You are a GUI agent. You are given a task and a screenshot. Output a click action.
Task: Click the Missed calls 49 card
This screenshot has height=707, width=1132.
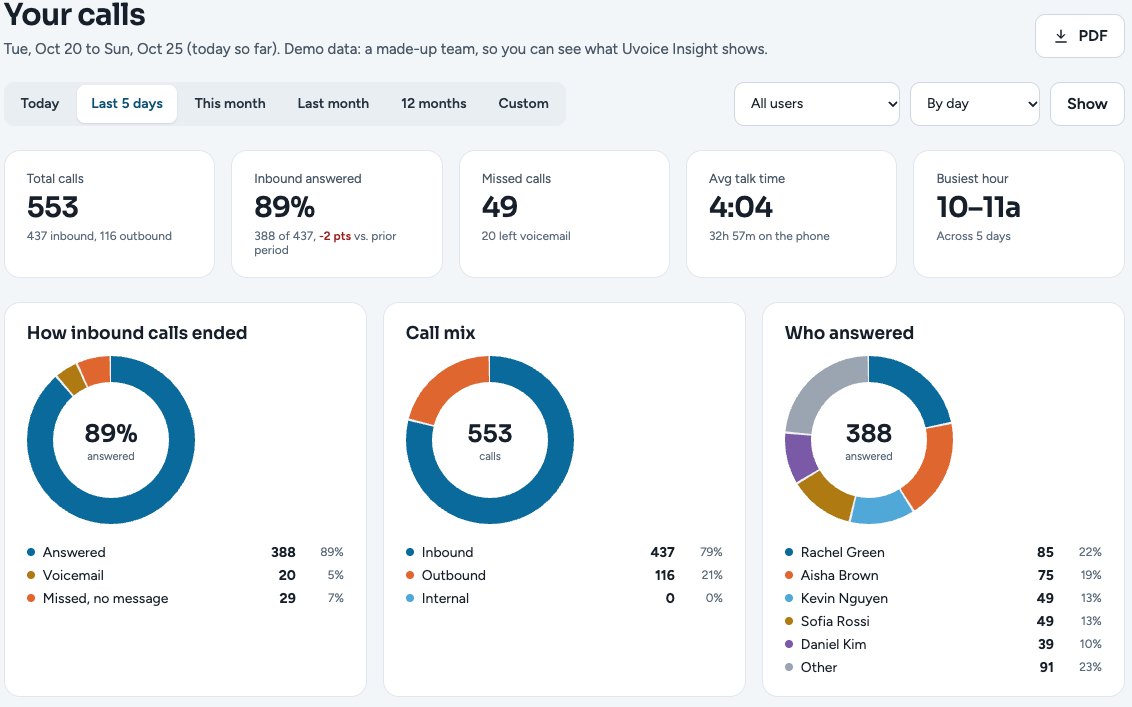(565, 214)
